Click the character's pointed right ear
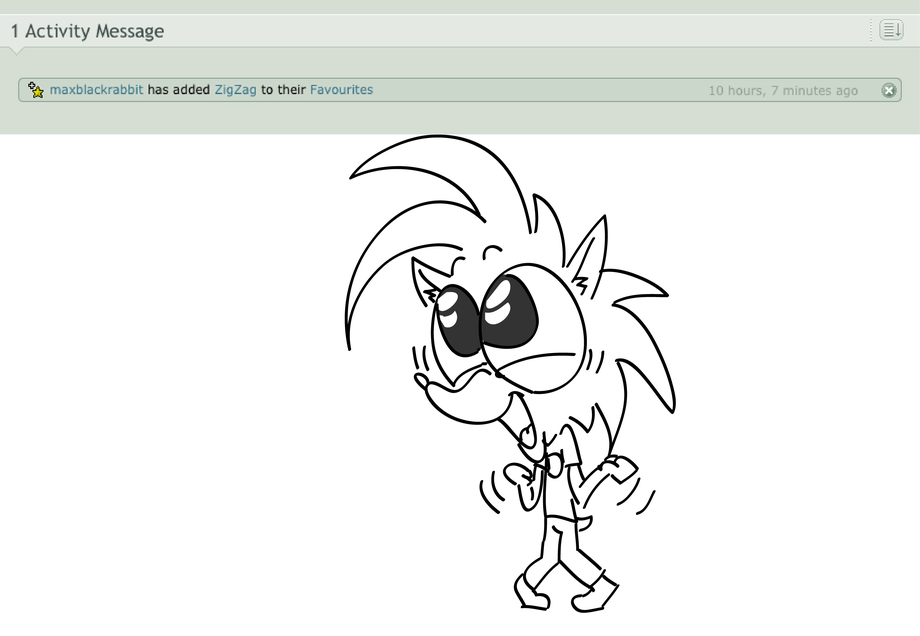This screenshot has width=920, height=636. 592,252
